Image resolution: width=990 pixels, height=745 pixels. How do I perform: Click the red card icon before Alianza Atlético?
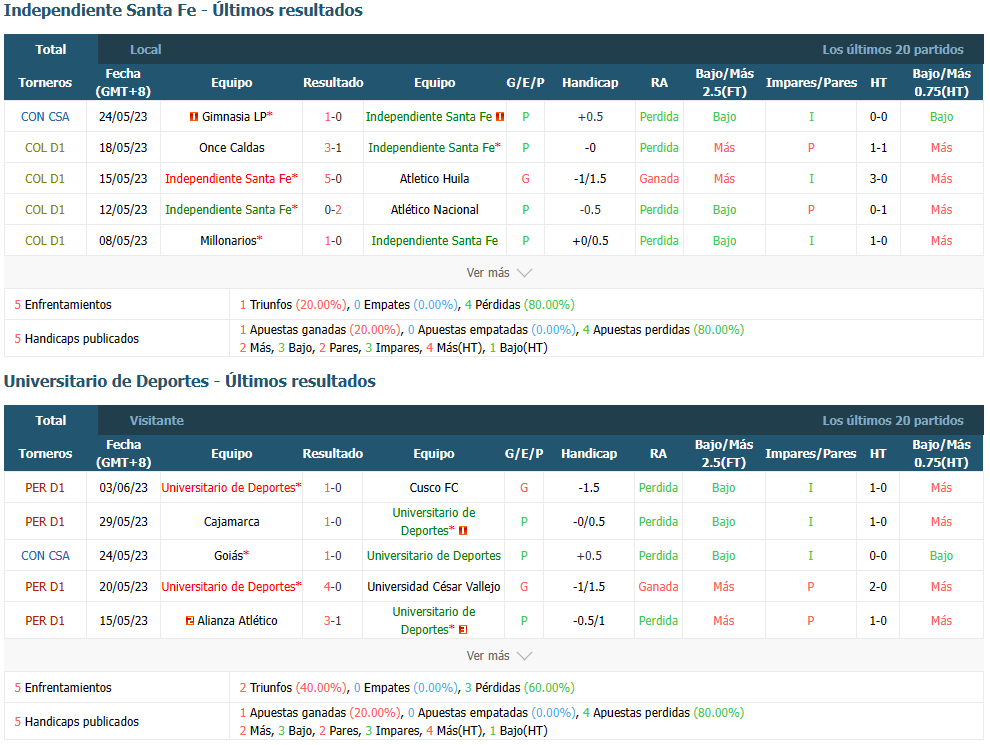(x=190, y=621)
